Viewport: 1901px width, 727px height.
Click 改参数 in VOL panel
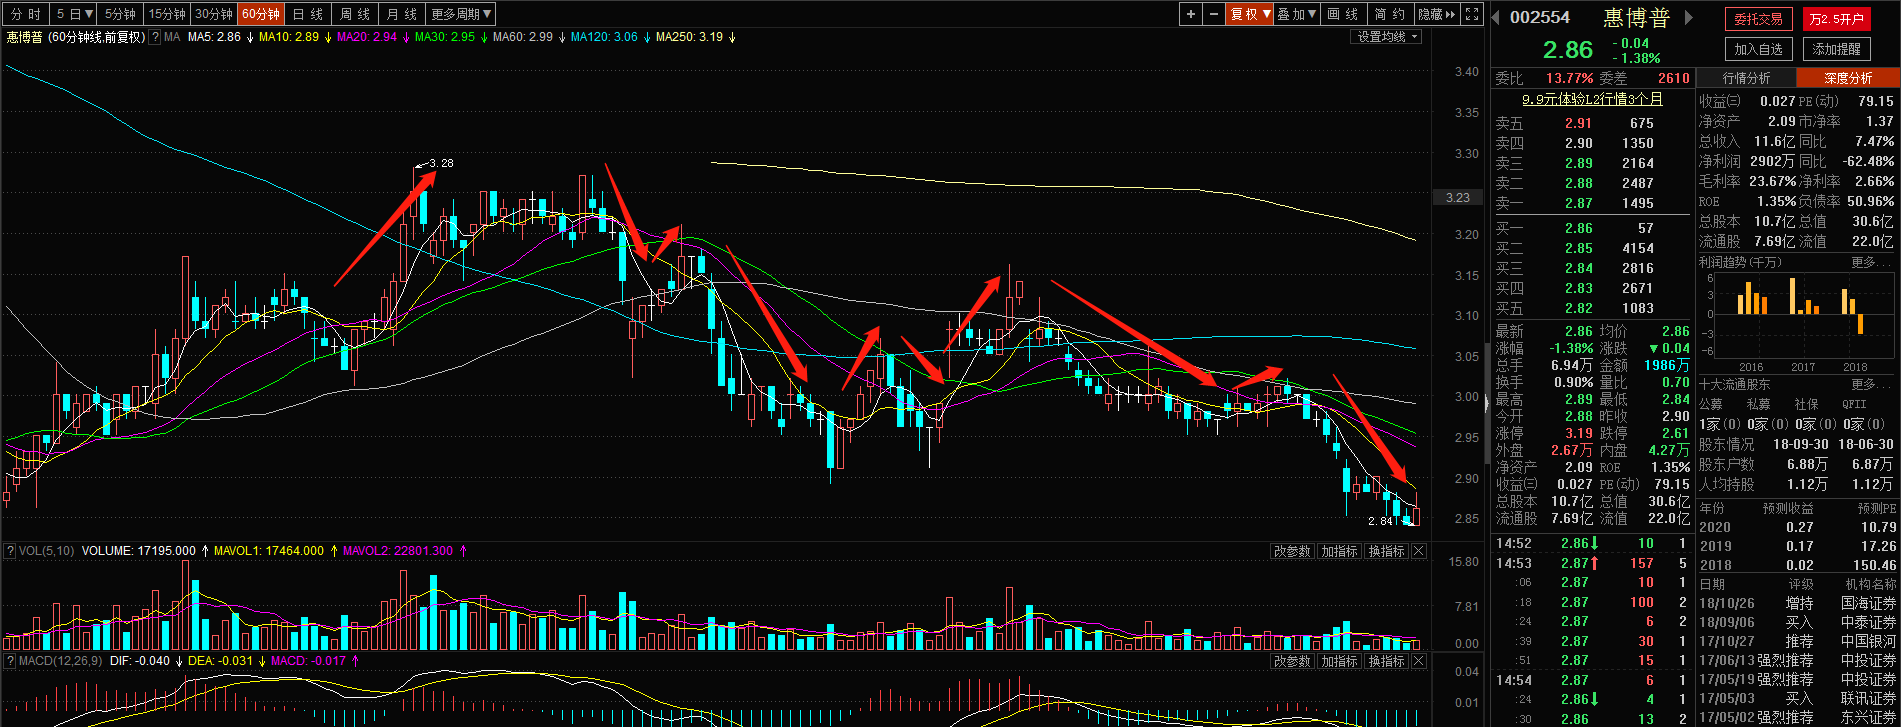click(x=1291, y=551)
